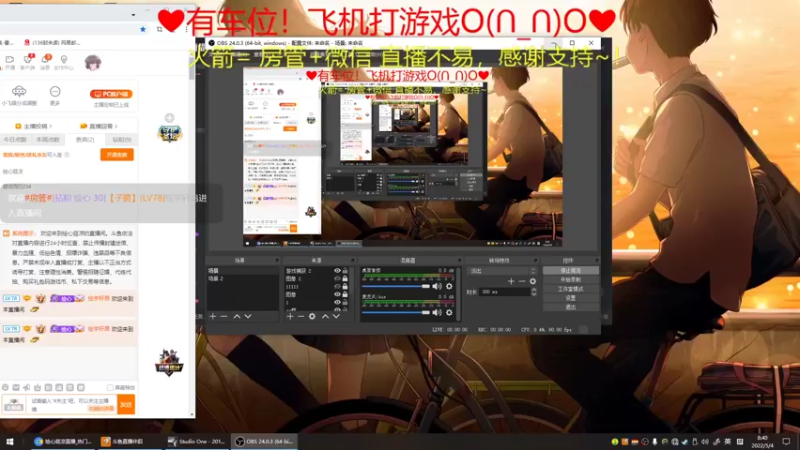Image resolution: width=800 pixels, height=450 pixels.
Task: Click help icon next to 可入座
Action: coord(67,155)
